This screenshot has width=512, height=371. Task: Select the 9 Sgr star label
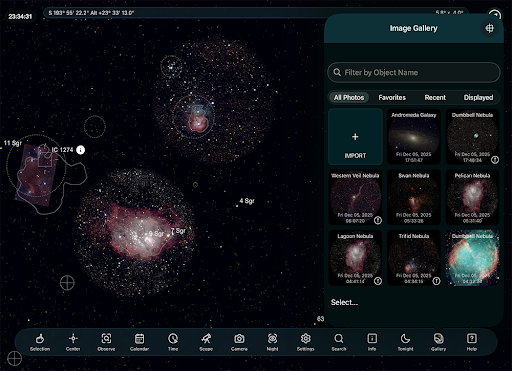coord(156,233)
